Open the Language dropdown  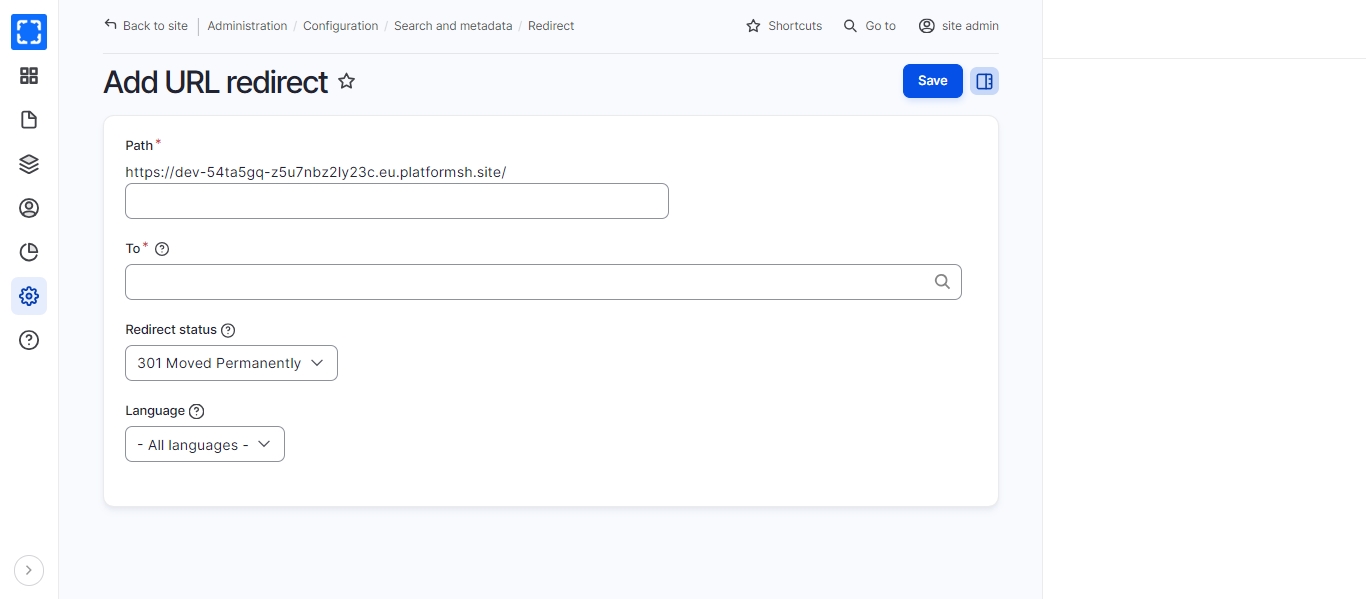click(x=205, y=444)
